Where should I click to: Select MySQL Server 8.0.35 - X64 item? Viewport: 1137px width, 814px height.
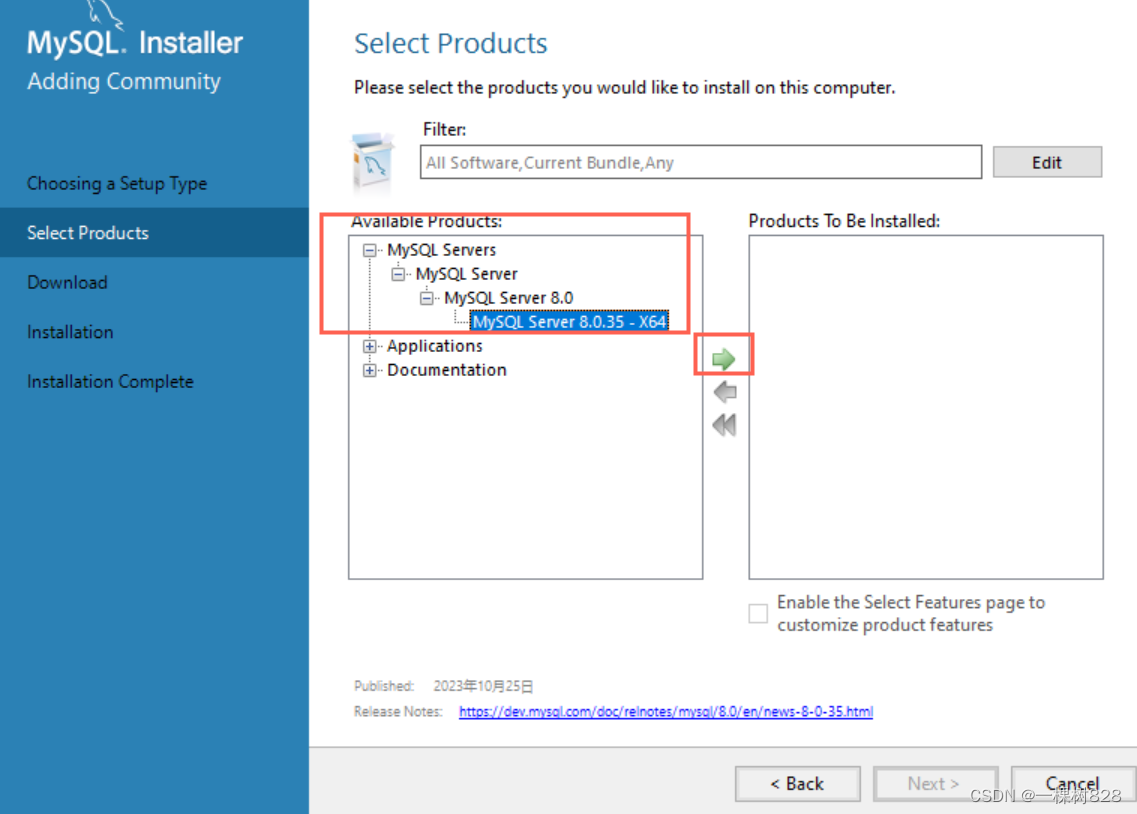[x=569, y=321]
